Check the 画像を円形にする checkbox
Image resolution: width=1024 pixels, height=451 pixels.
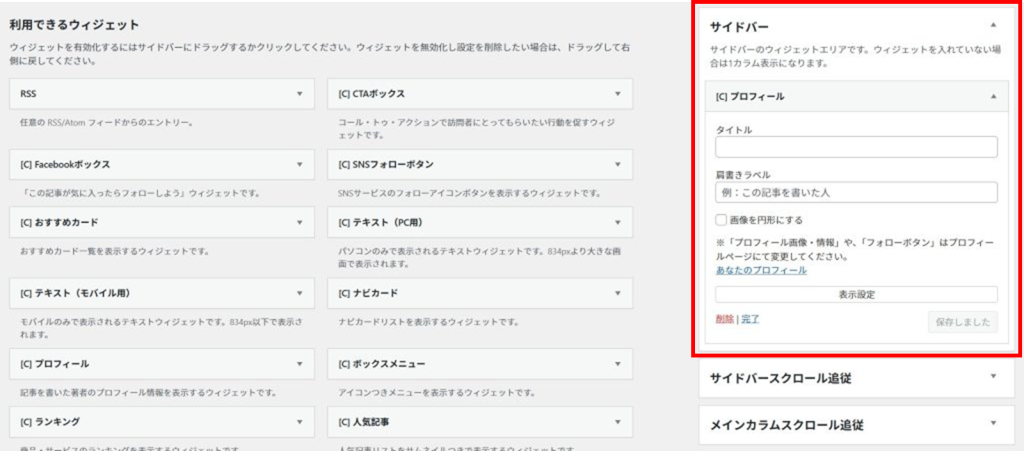721,220
